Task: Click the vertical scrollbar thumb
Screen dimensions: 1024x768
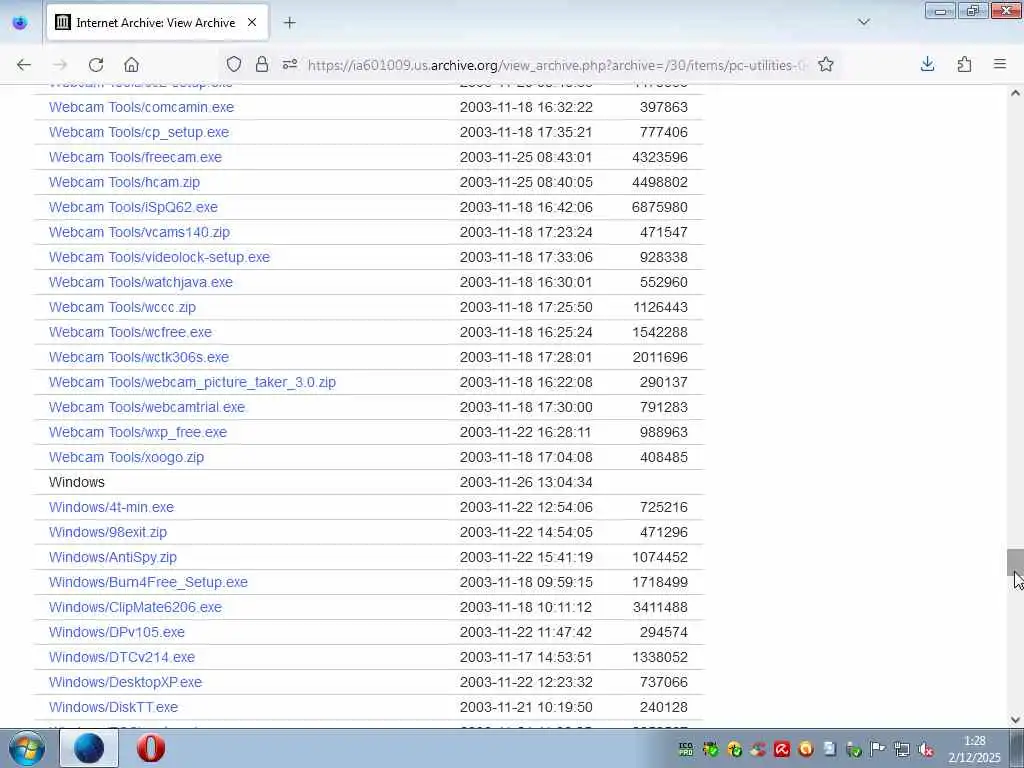Action: click(x=1015, y=562)
